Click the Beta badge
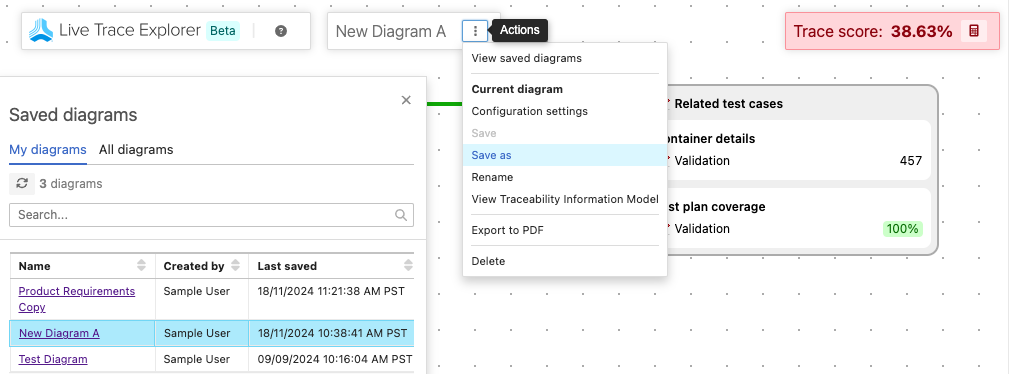 (x=223, y=31)
